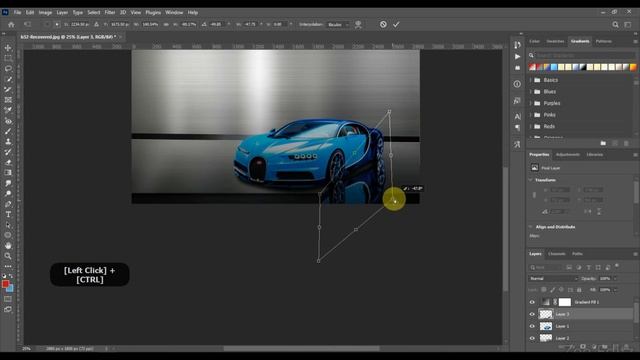Select the Pen tool

(8, 204)
